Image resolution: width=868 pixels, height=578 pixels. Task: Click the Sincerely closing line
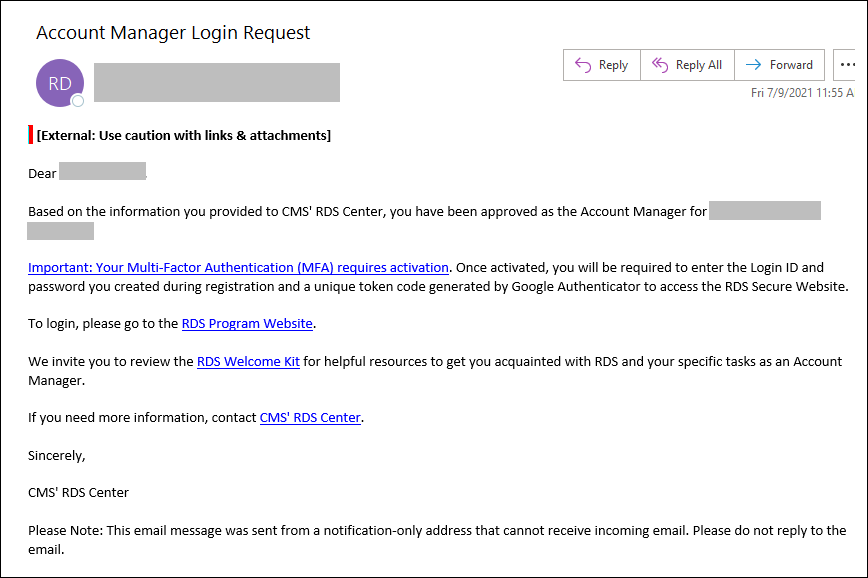tap(57, 455)
